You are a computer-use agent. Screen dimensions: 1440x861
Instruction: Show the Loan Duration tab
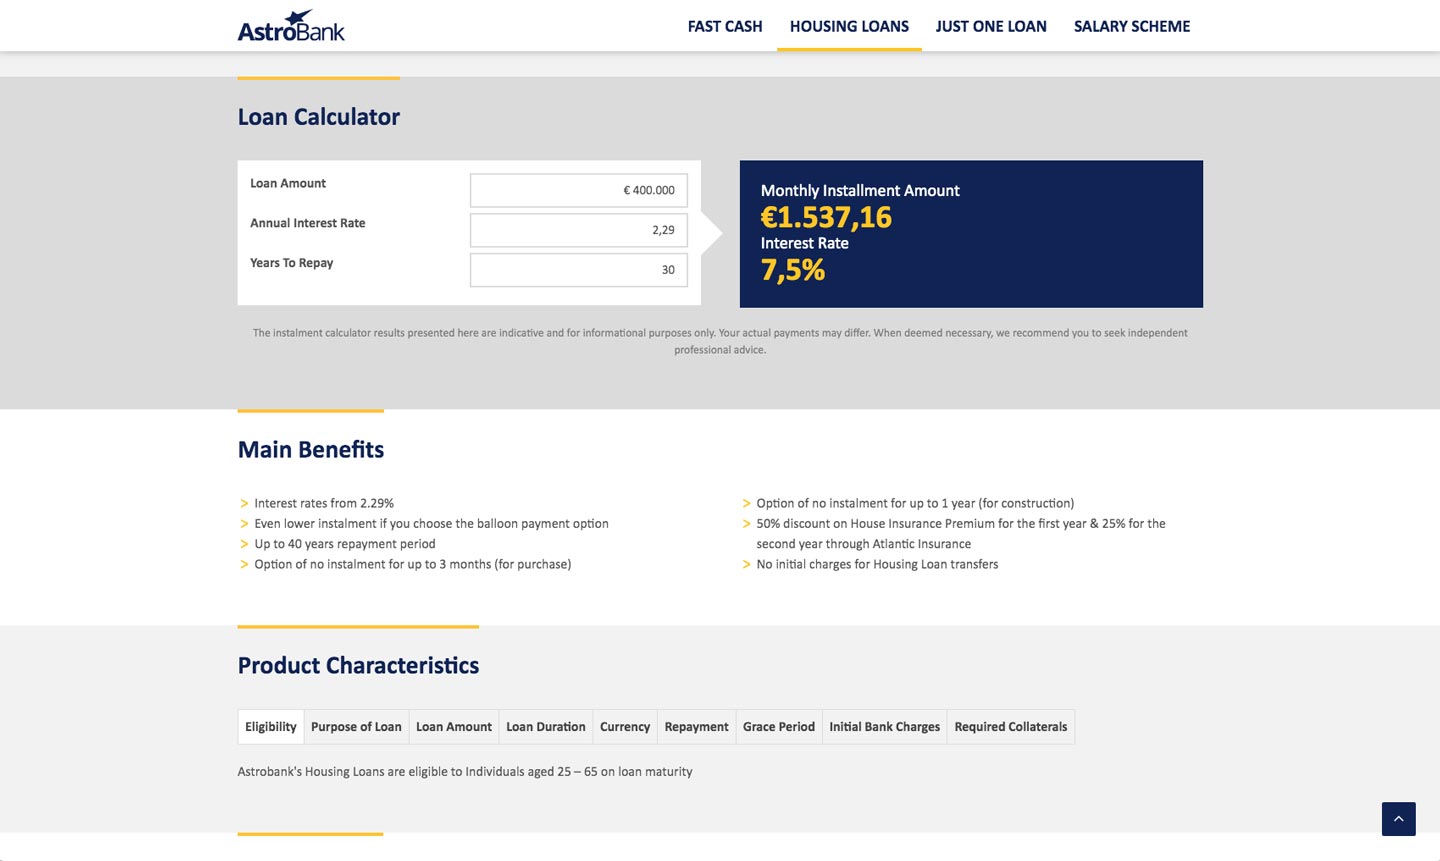coord(546,727)
